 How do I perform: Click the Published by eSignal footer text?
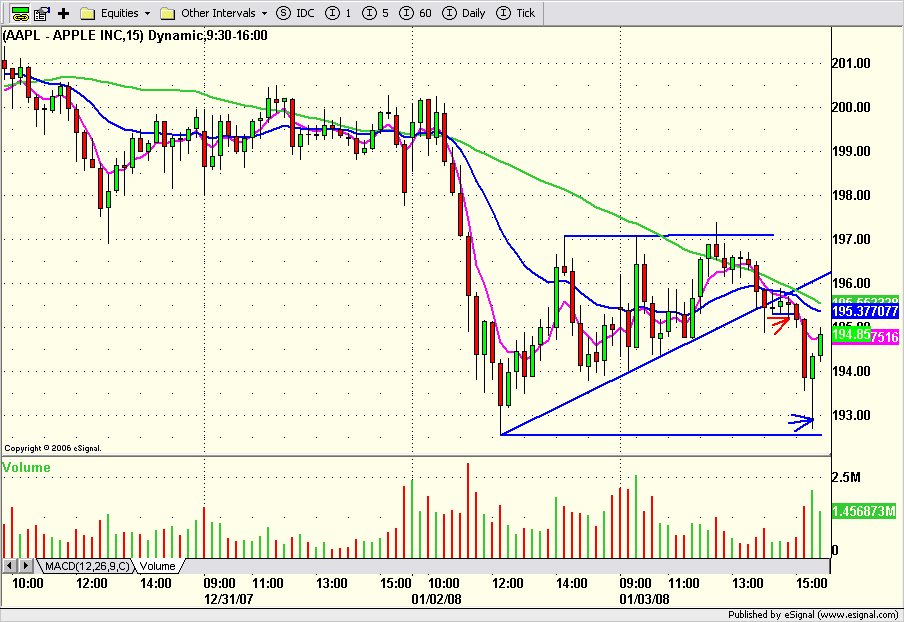point(813,615)
